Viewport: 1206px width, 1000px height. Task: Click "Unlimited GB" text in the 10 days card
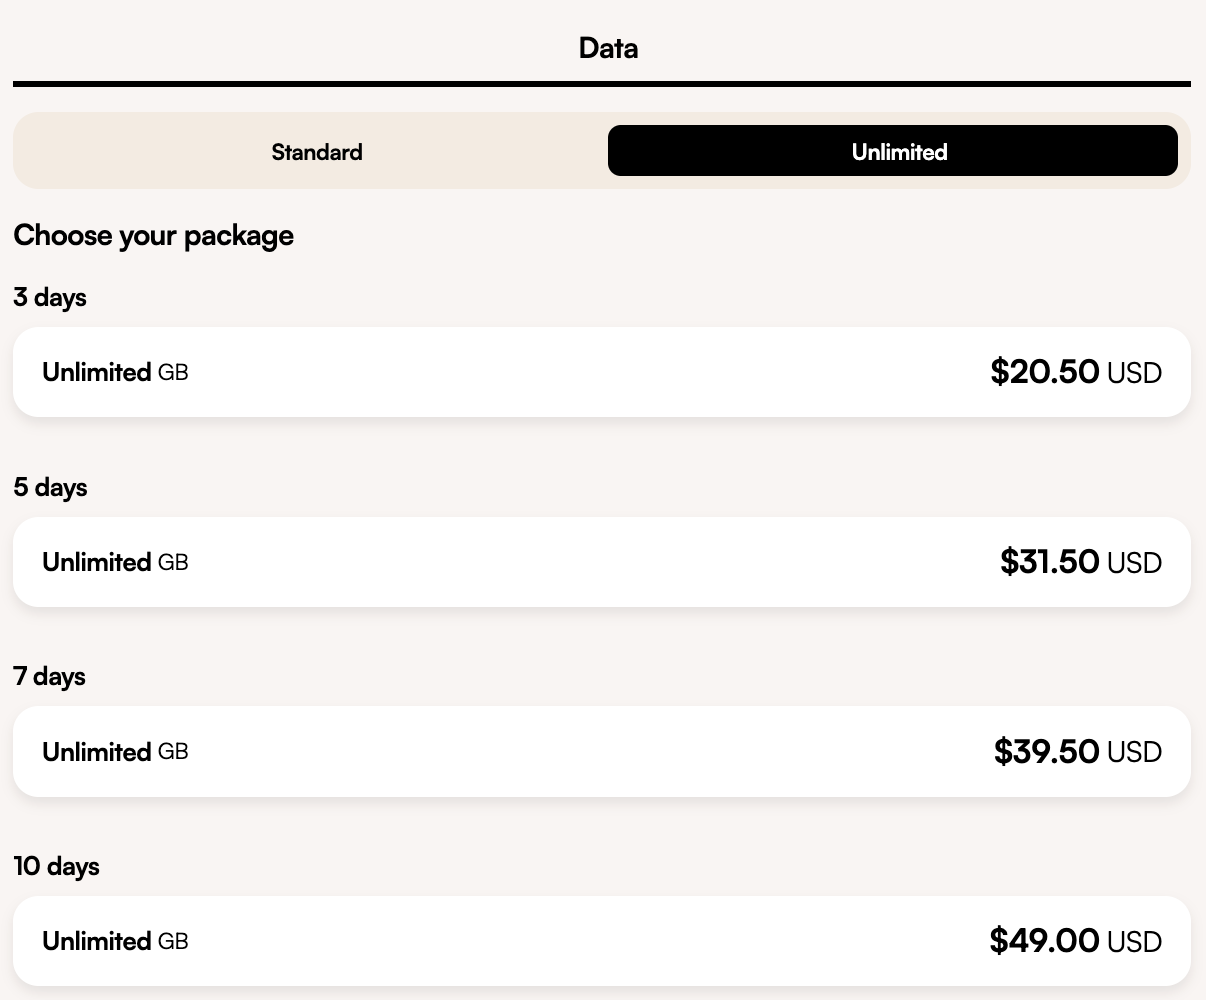(x=115, y=941)
